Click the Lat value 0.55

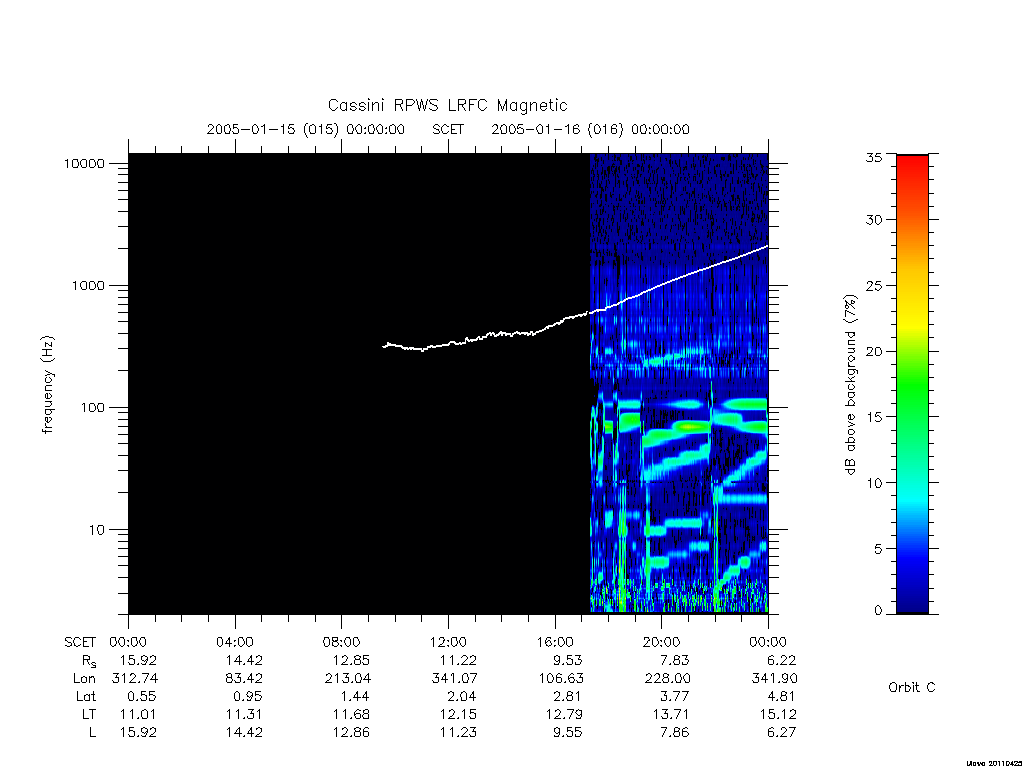pos(142,696)
